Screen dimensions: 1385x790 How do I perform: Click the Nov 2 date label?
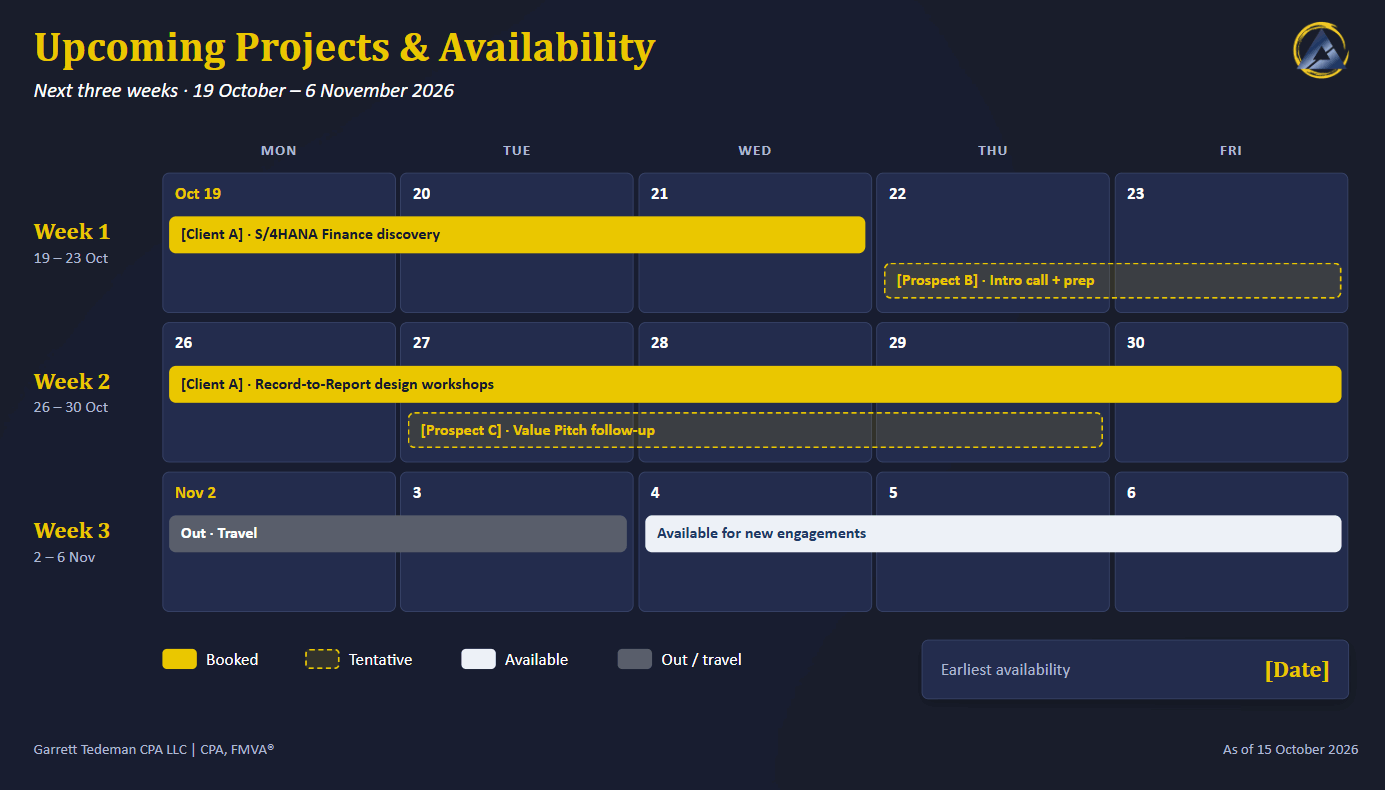click(195, 493)
